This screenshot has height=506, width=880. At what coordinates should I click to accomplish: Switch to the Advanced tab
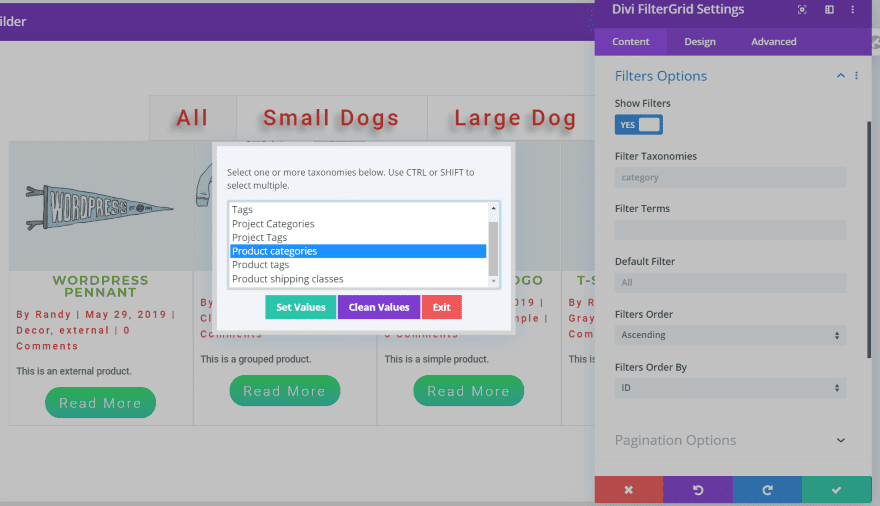pyautogui.click(x=773, y=42)
